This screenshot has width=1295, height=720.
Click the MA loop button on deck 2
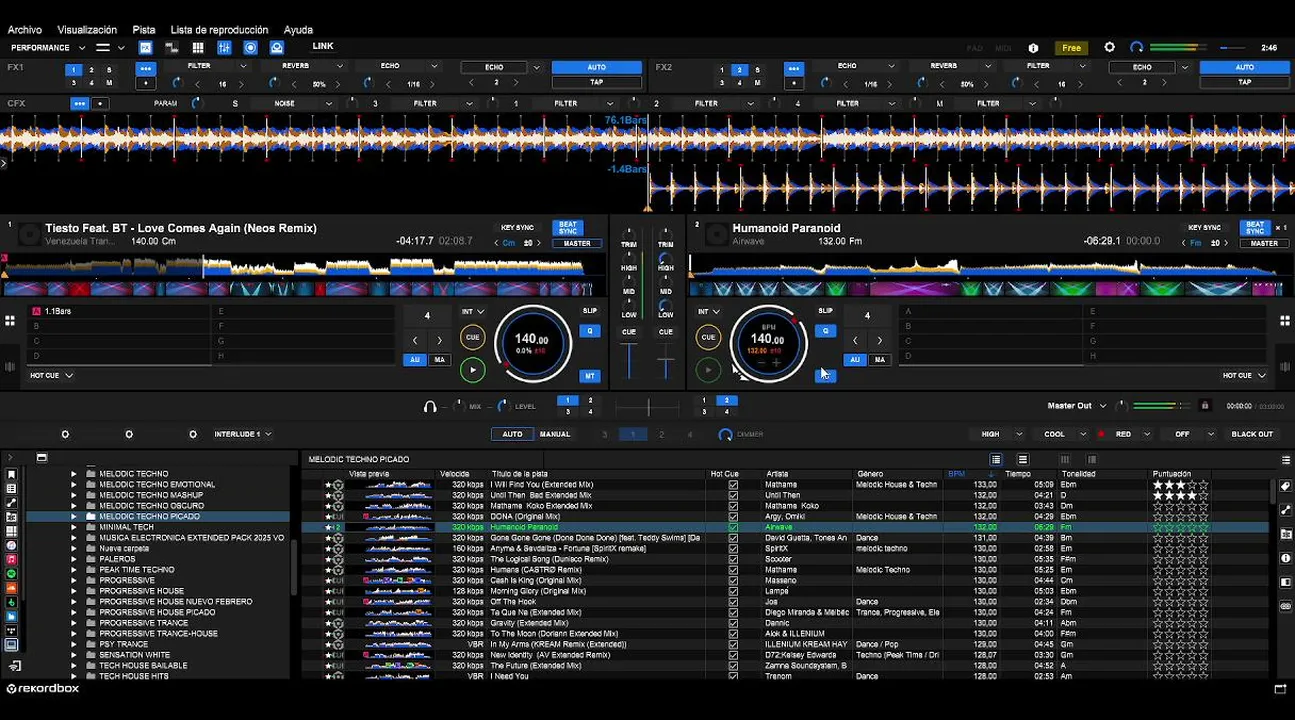pos(879,359)
